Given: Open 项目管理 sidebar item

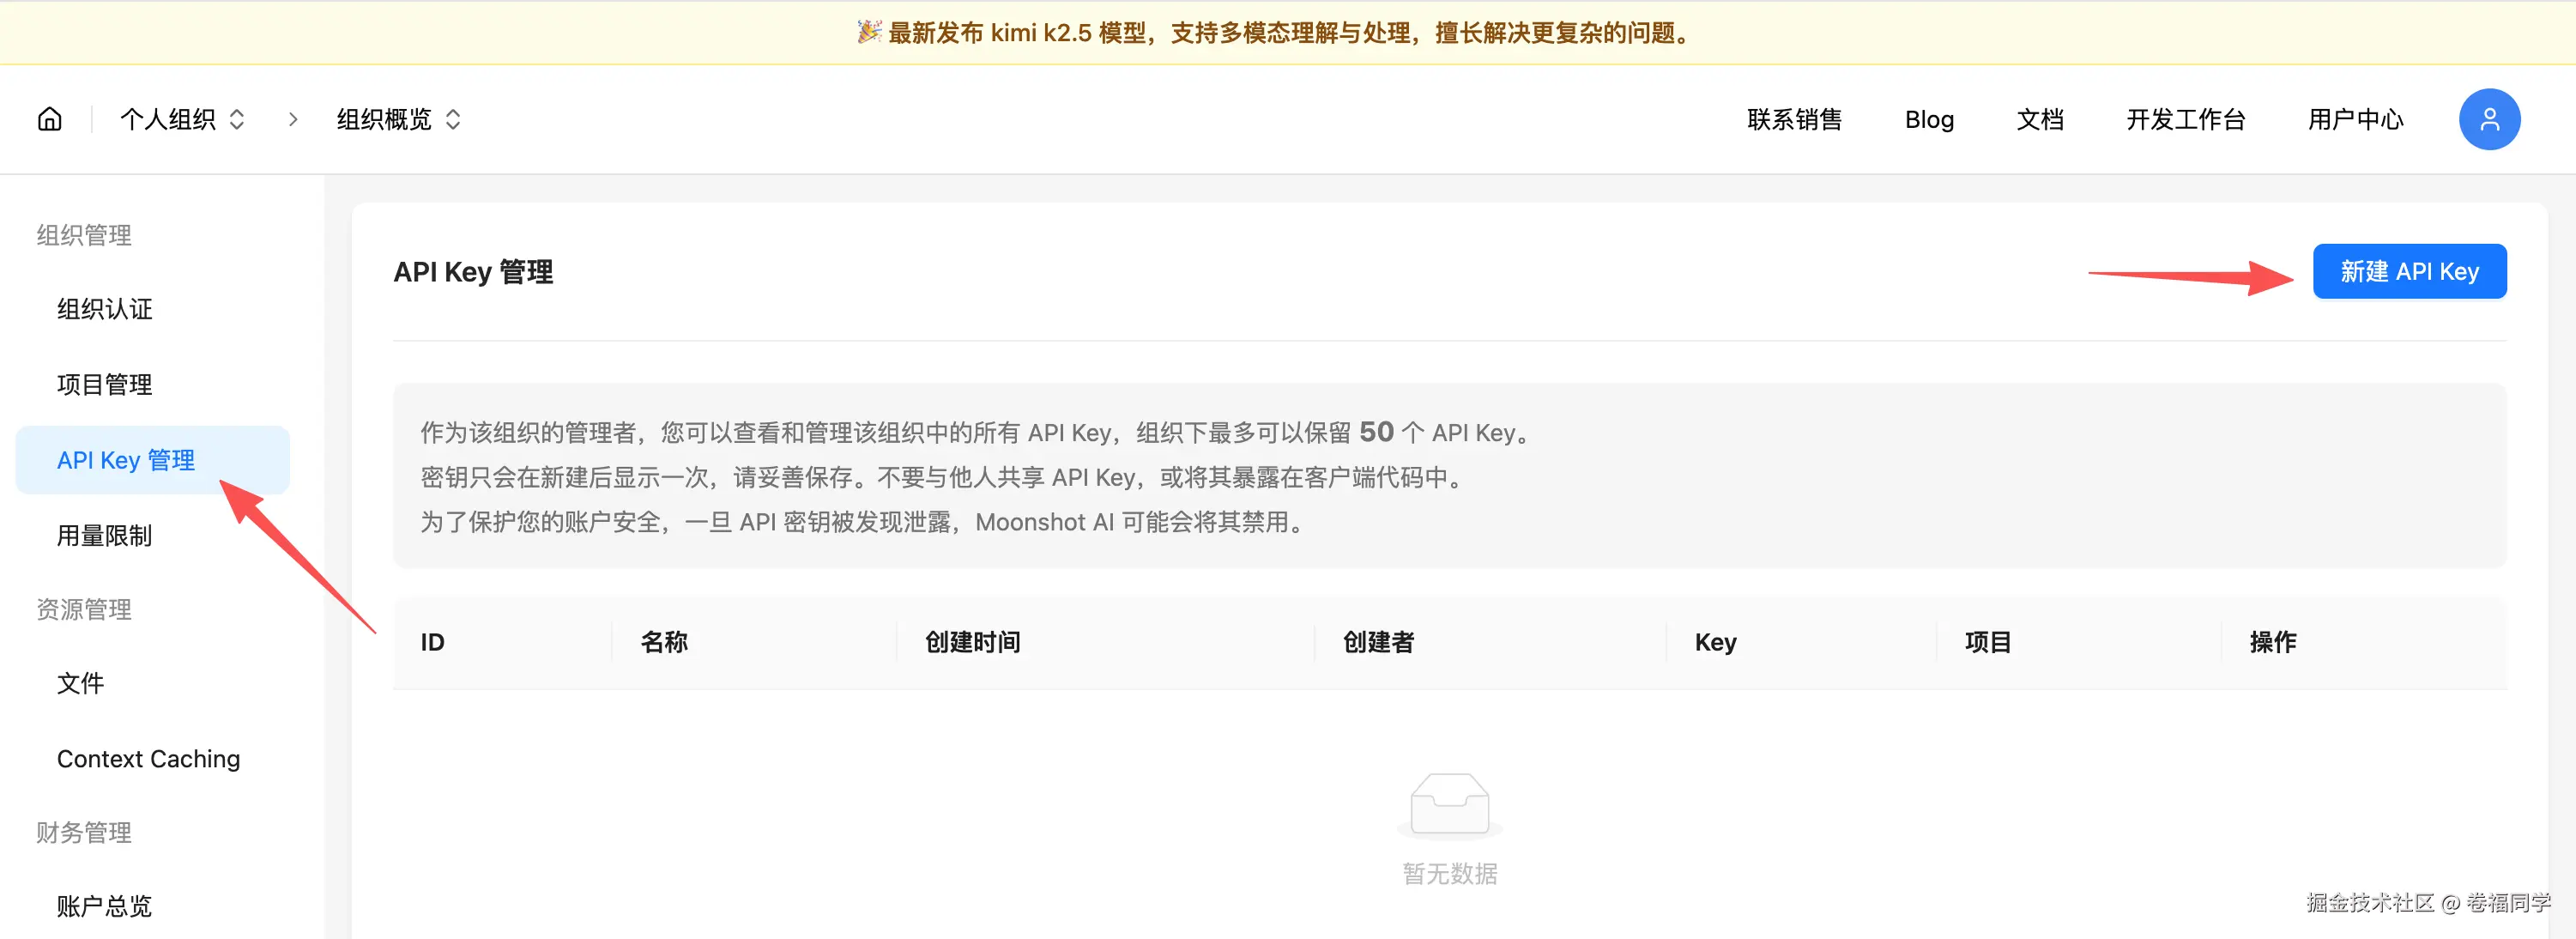Looking at the screenshot, I should point(105,385).
